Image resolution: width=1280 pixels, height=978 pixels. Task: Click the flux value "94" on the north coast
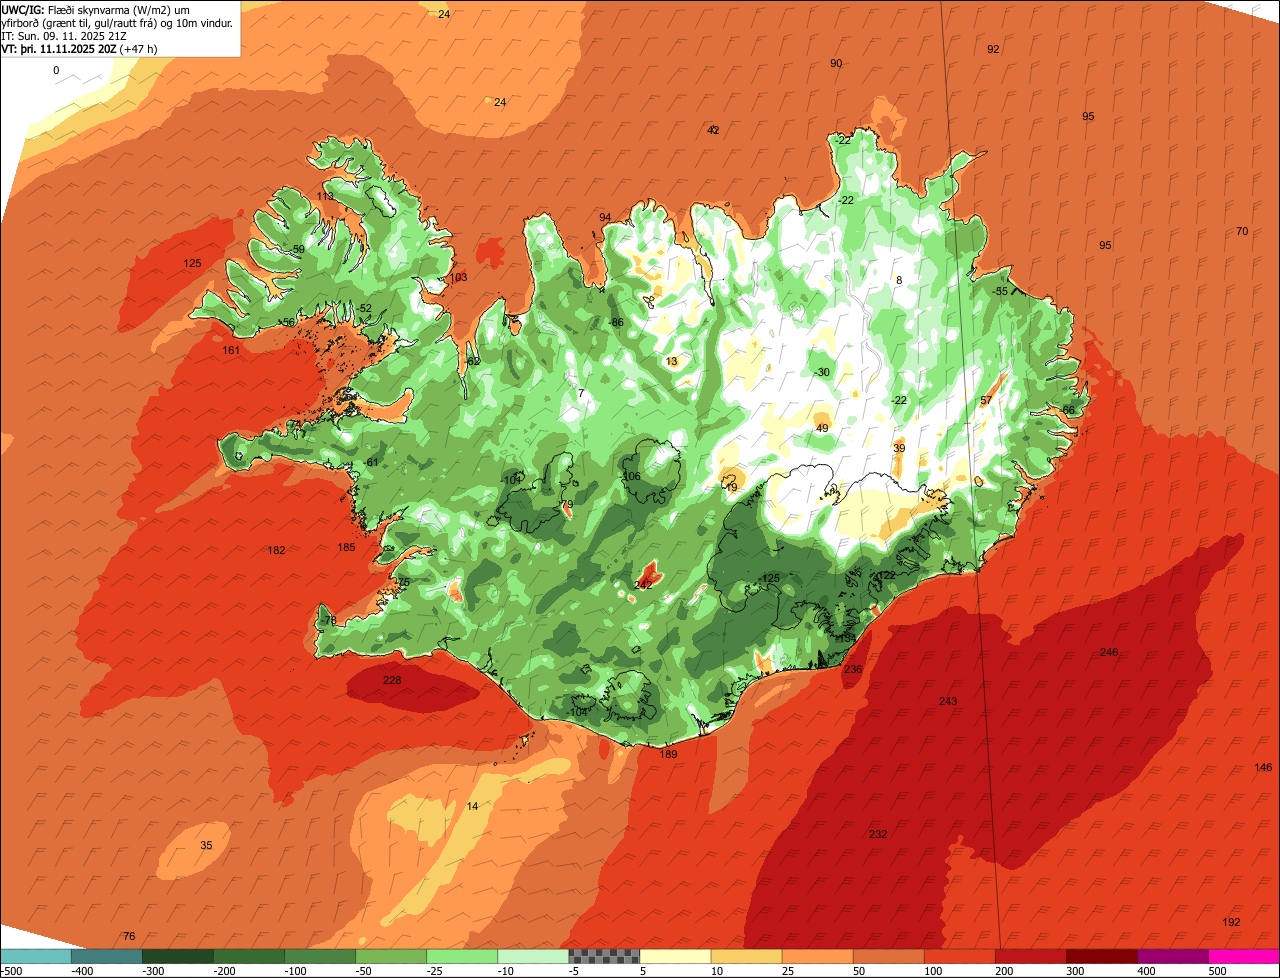coord(605,217)
